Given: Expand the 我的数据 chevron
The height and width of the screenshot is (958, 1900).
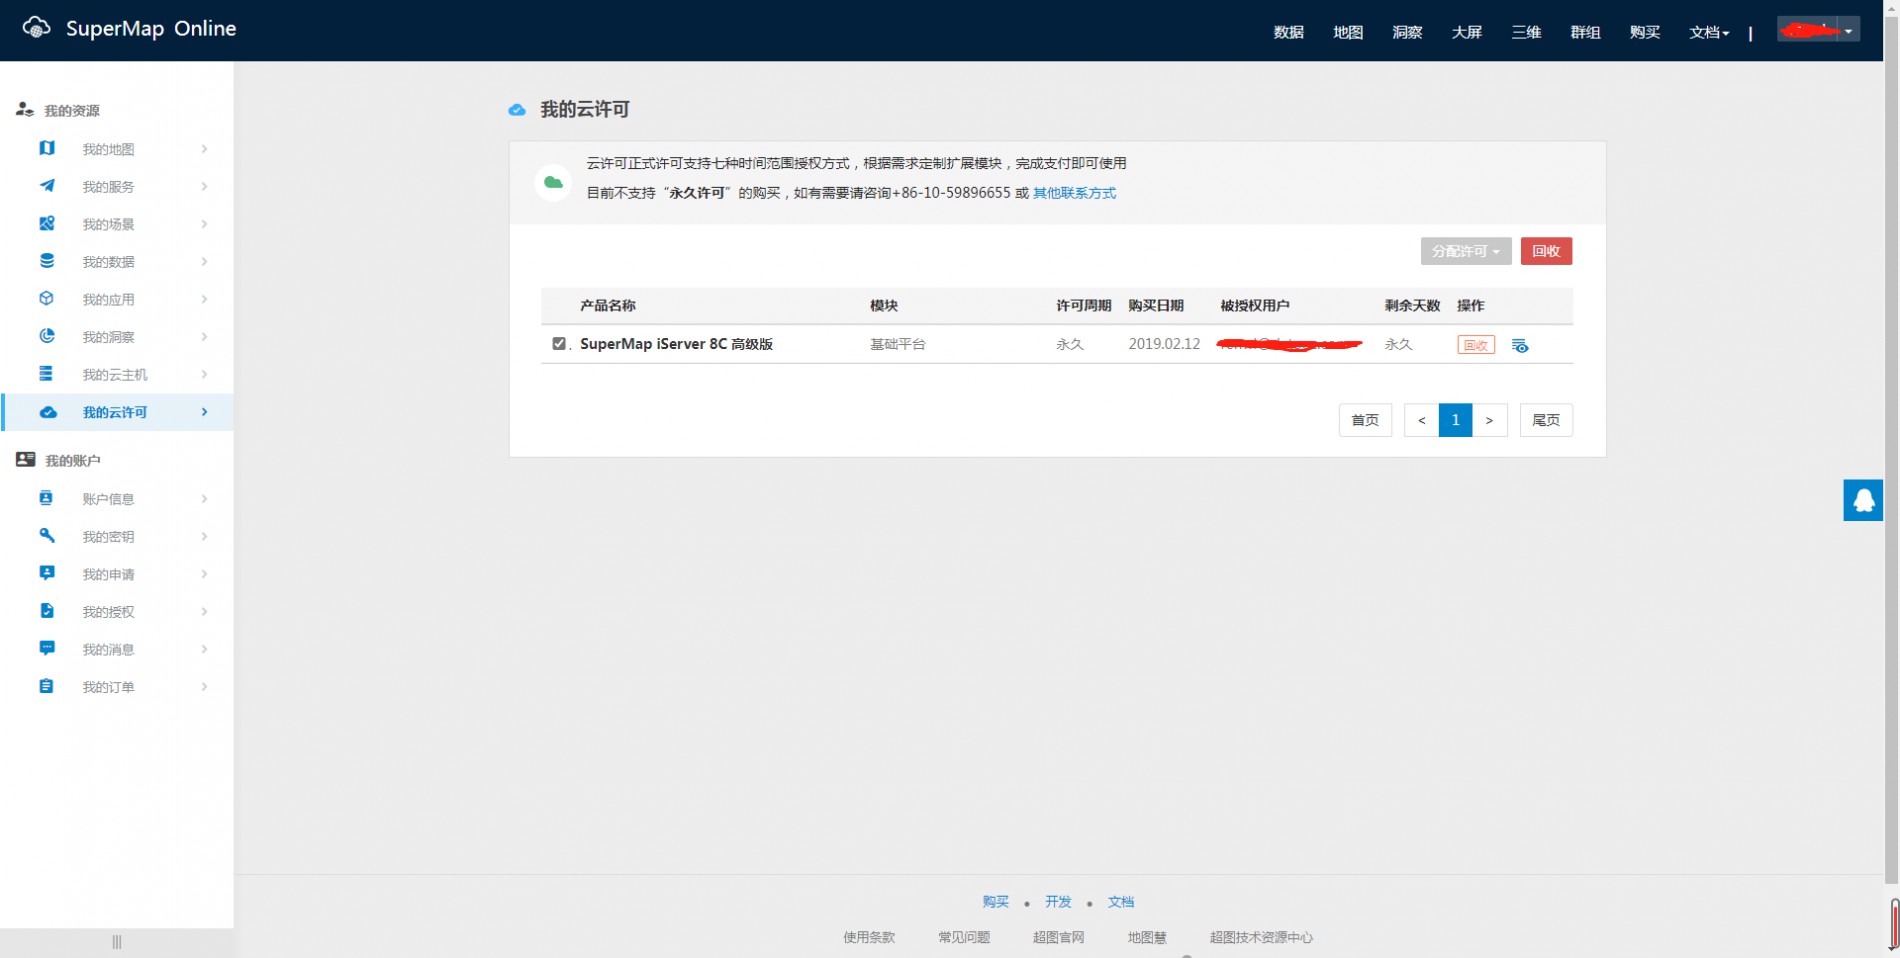Looking at the screenshot, I should pos(204,261).
